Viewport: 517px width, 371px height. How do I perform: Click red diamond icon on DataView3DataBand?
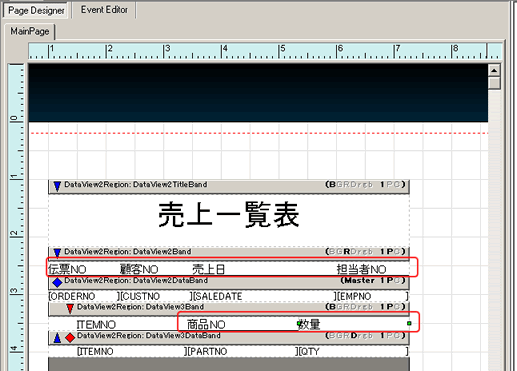coord(70,338)
